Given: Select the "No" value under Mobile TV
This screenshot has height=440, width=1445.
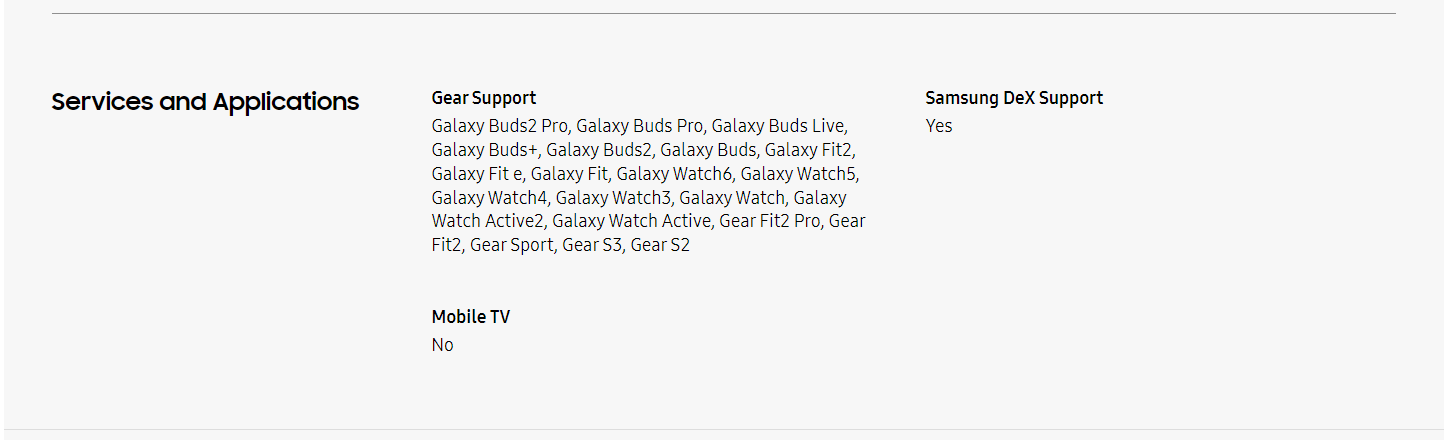Looking at the screenshot, I should (443, 345).
